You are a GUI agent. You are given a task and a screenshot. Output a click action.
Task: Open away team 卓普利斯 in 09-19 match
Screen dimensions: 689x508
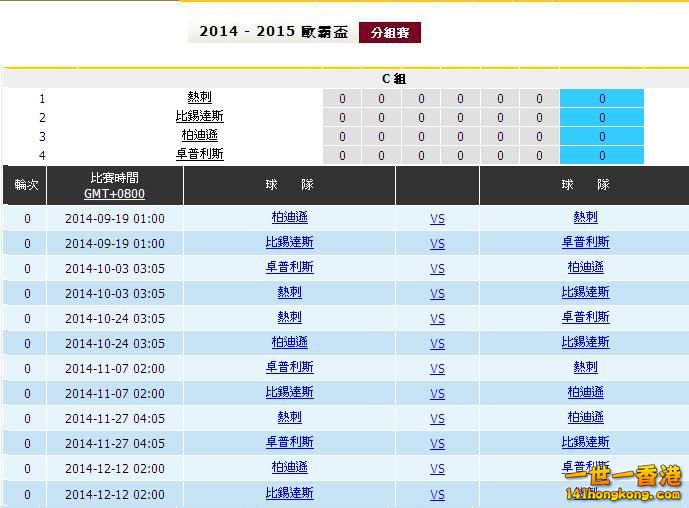point(585,242)
